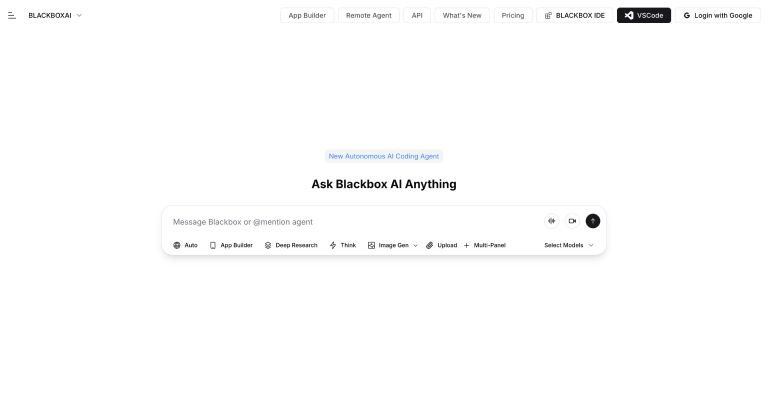Enable Deep Research mode

click(291, 245)
